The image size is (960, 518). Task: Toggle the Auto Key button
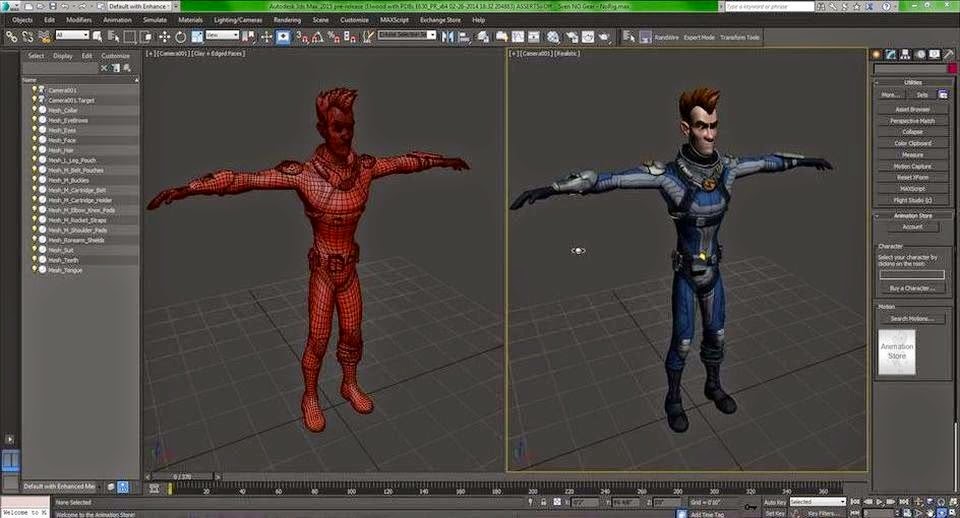tap(774, 502)
